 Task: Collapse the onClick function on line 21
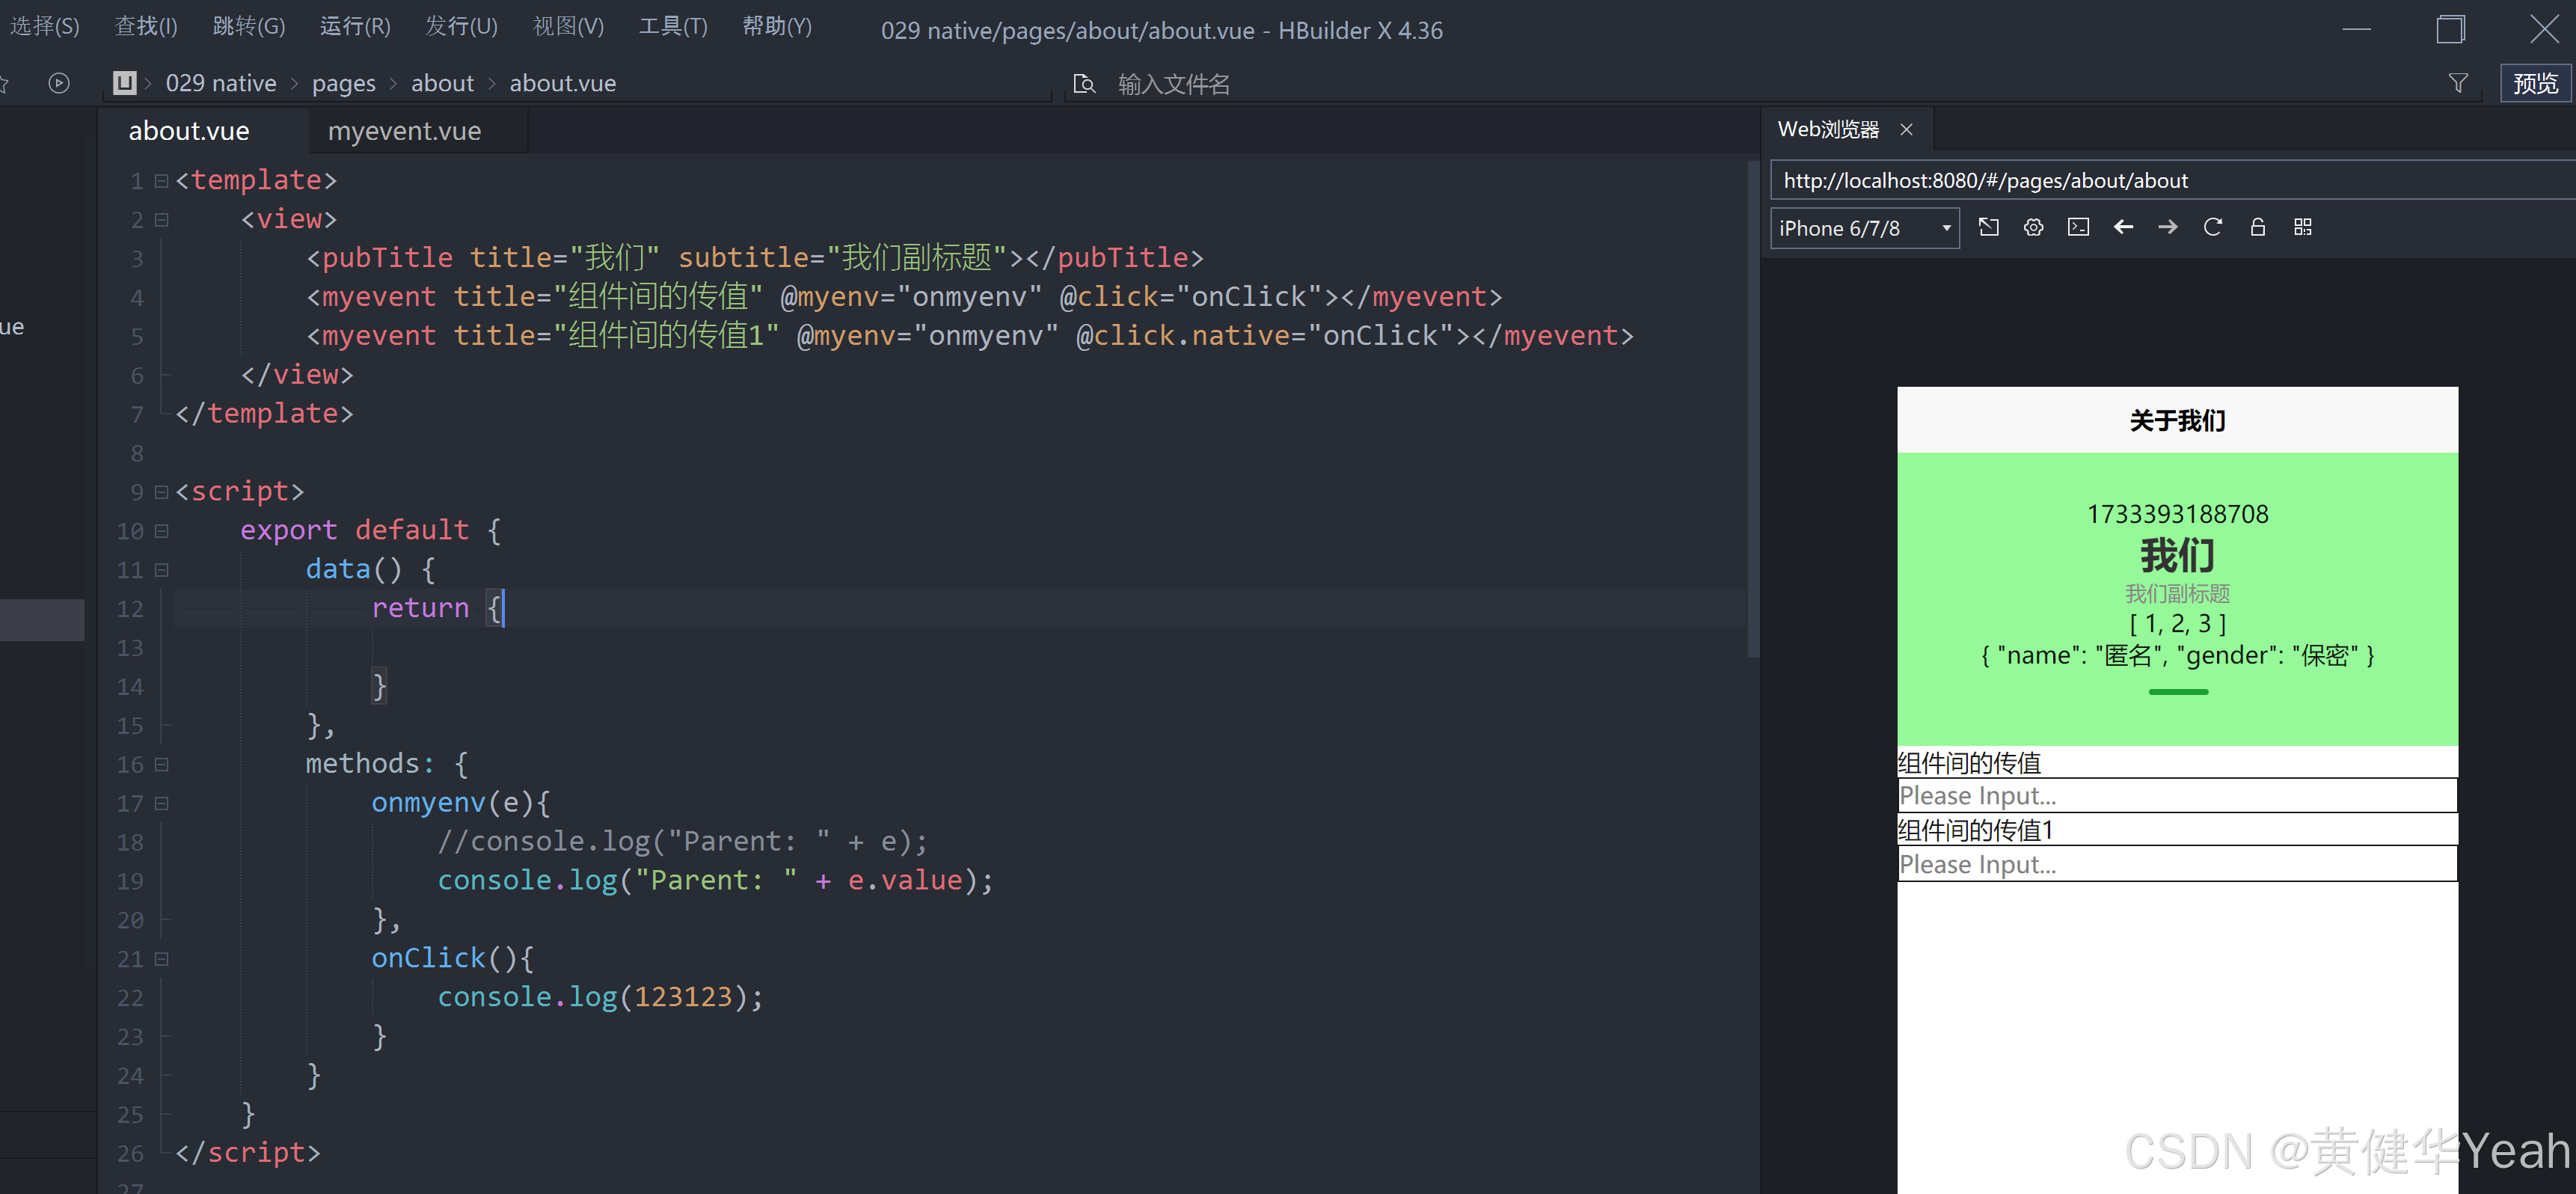[161, 959]
